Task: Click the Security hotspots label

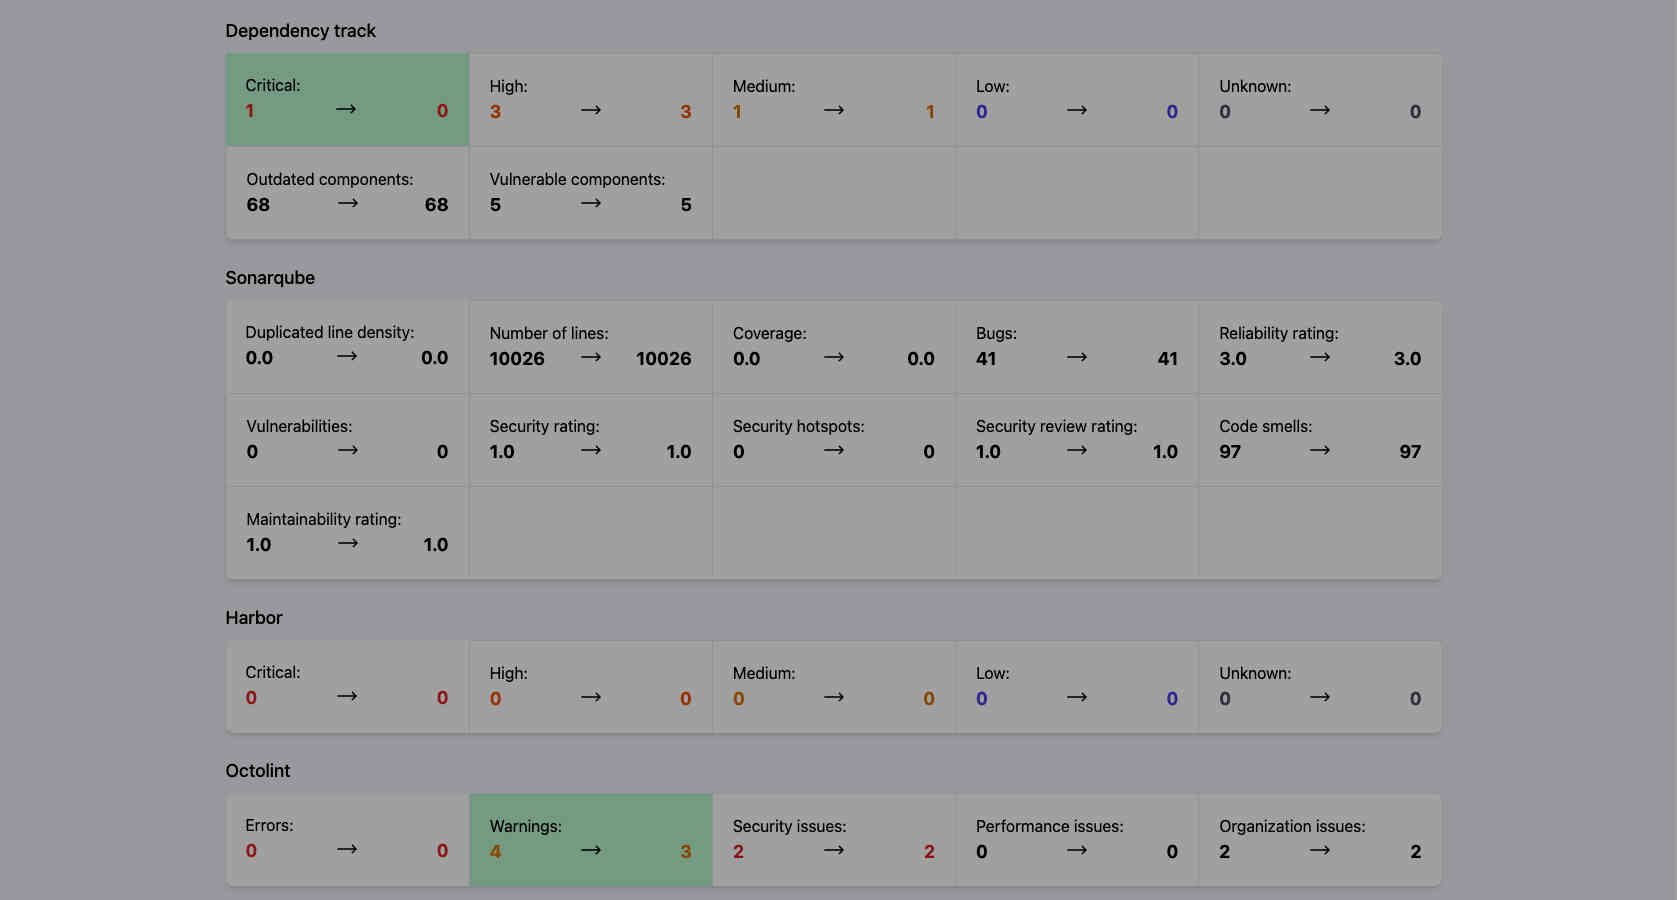Action: point(798,426)
